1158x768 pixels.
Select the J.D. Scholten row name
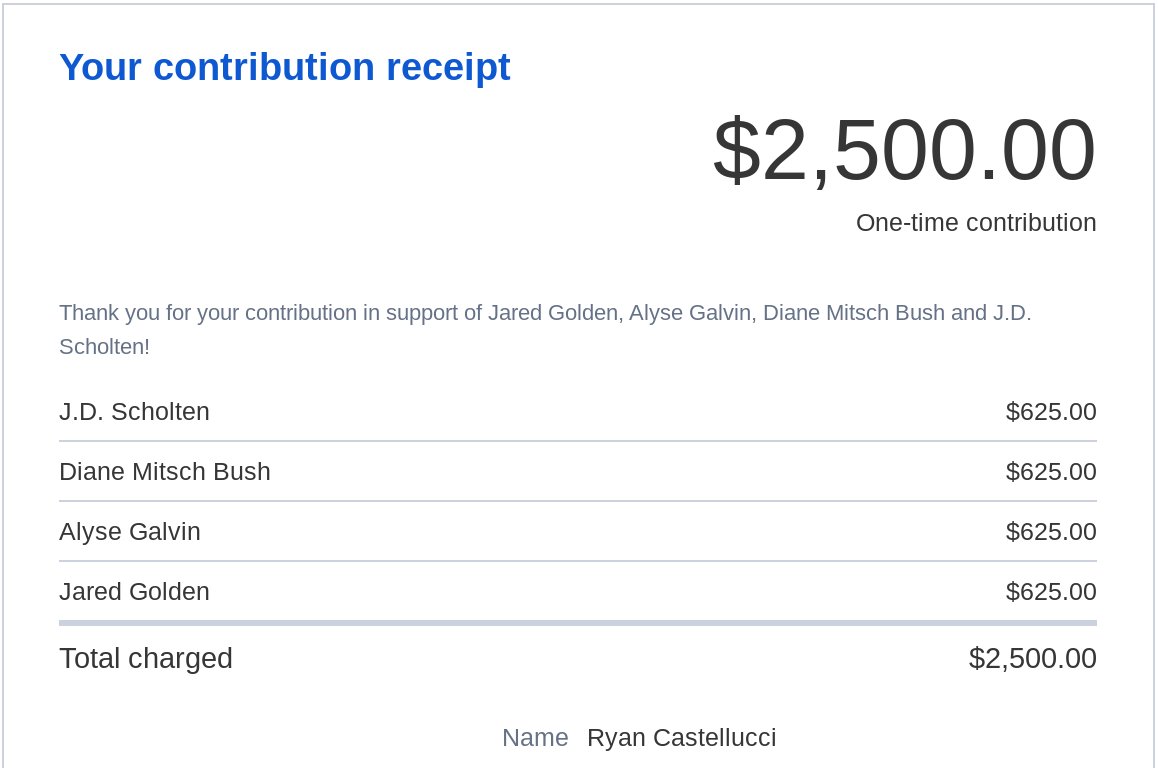134,411
